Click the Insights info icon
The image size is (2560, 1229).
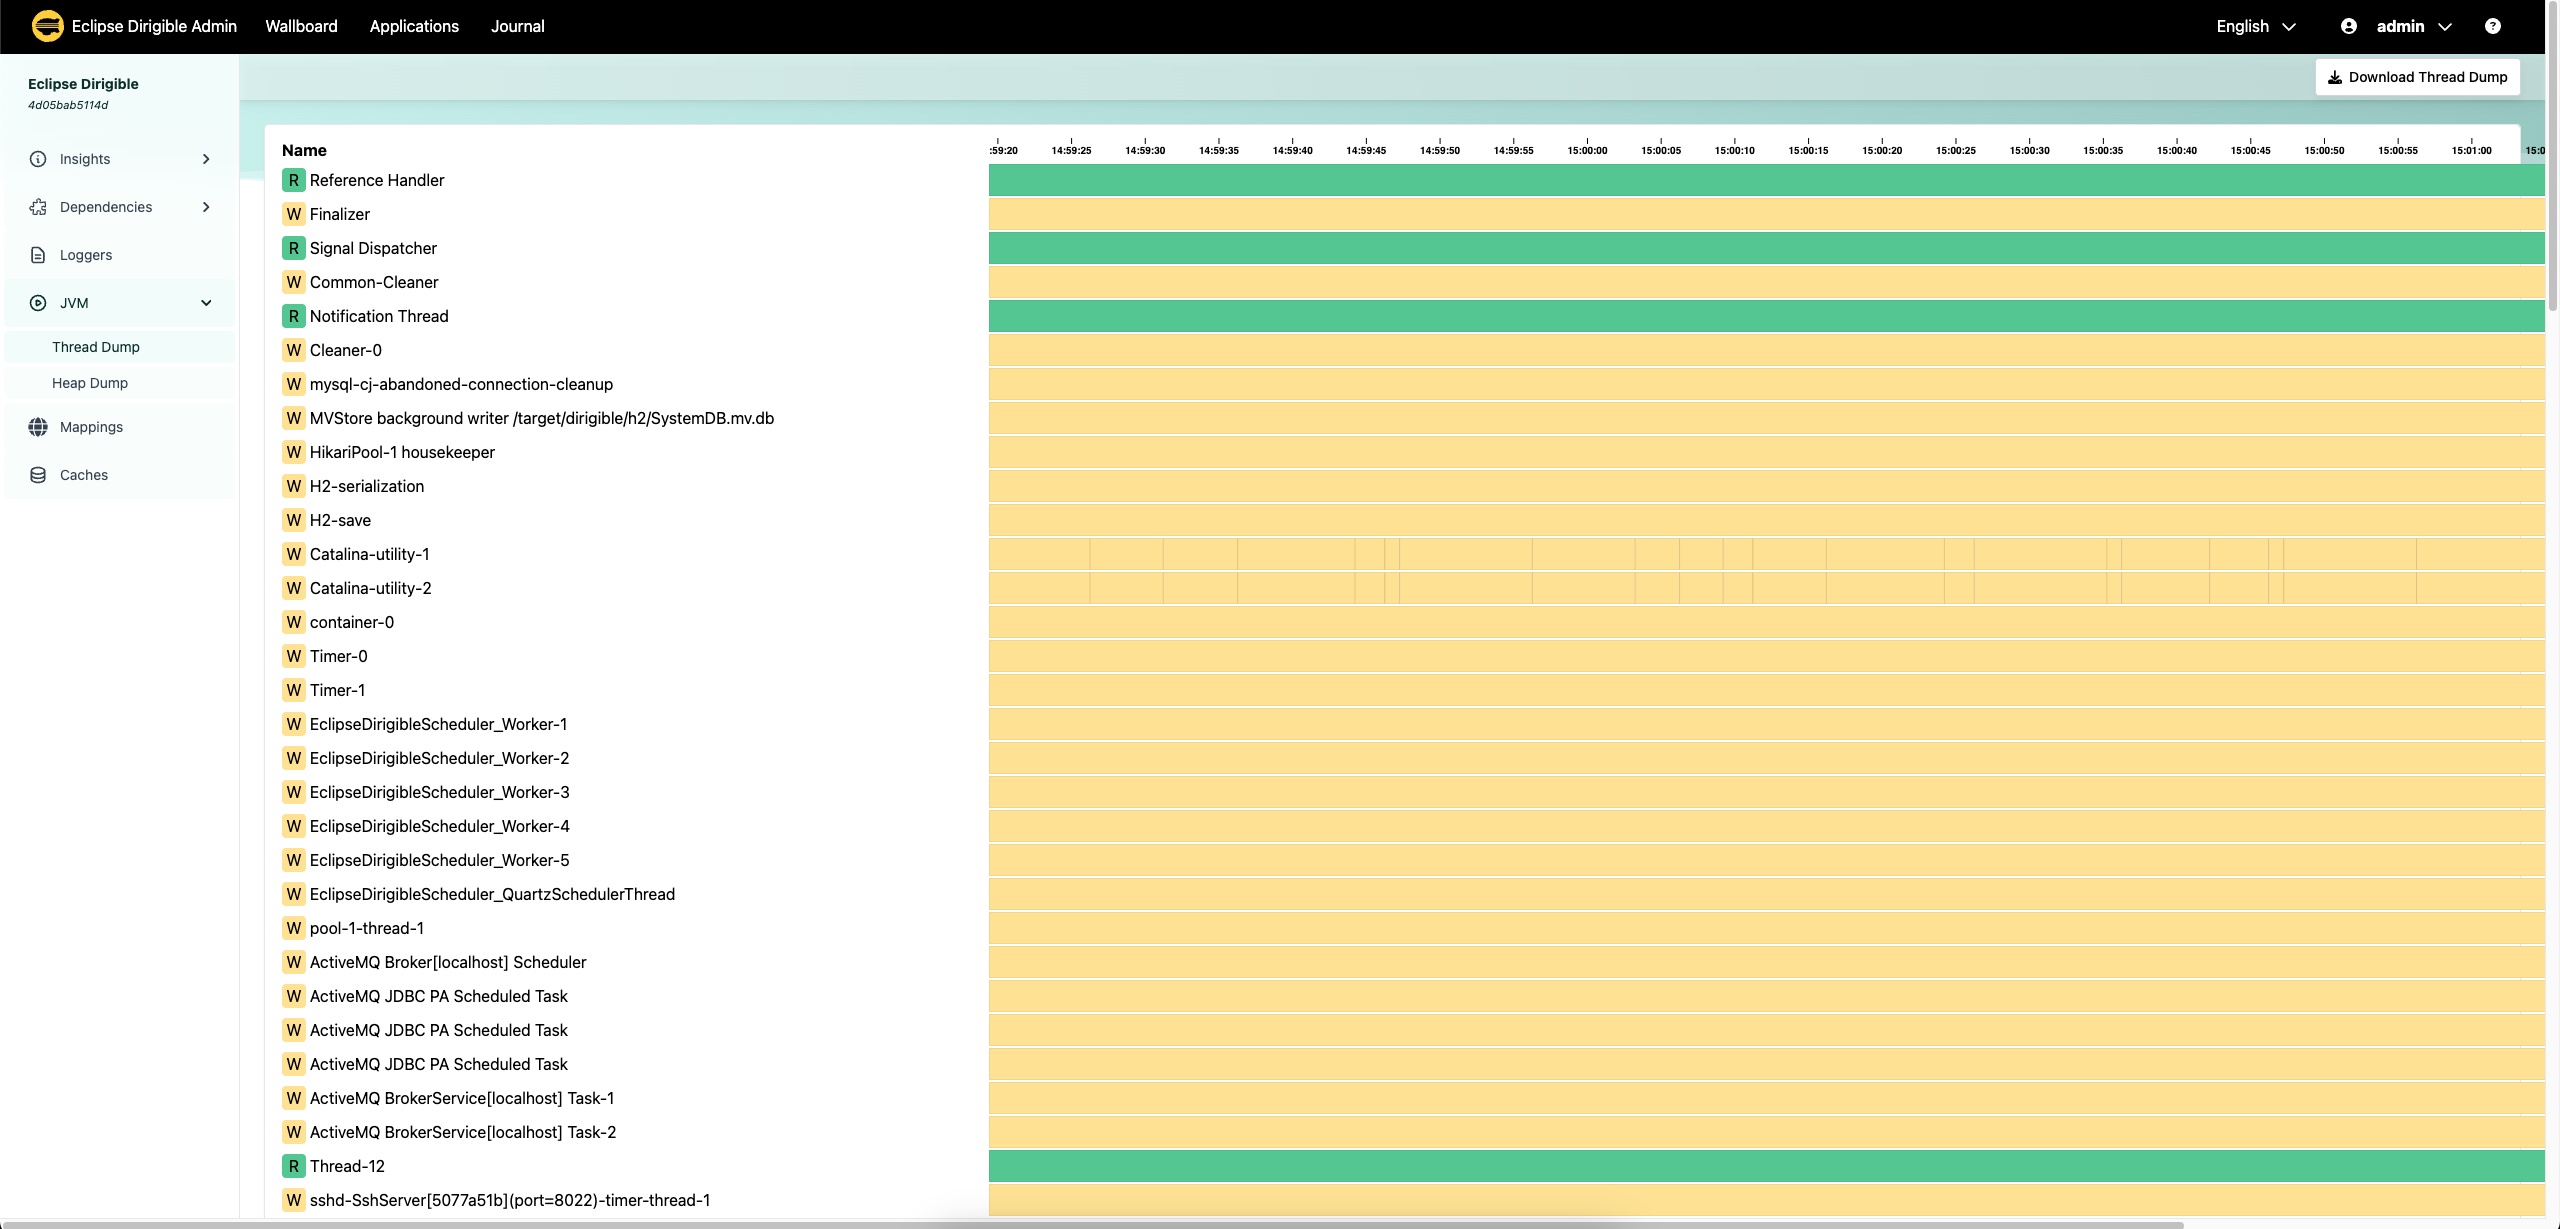38,159
